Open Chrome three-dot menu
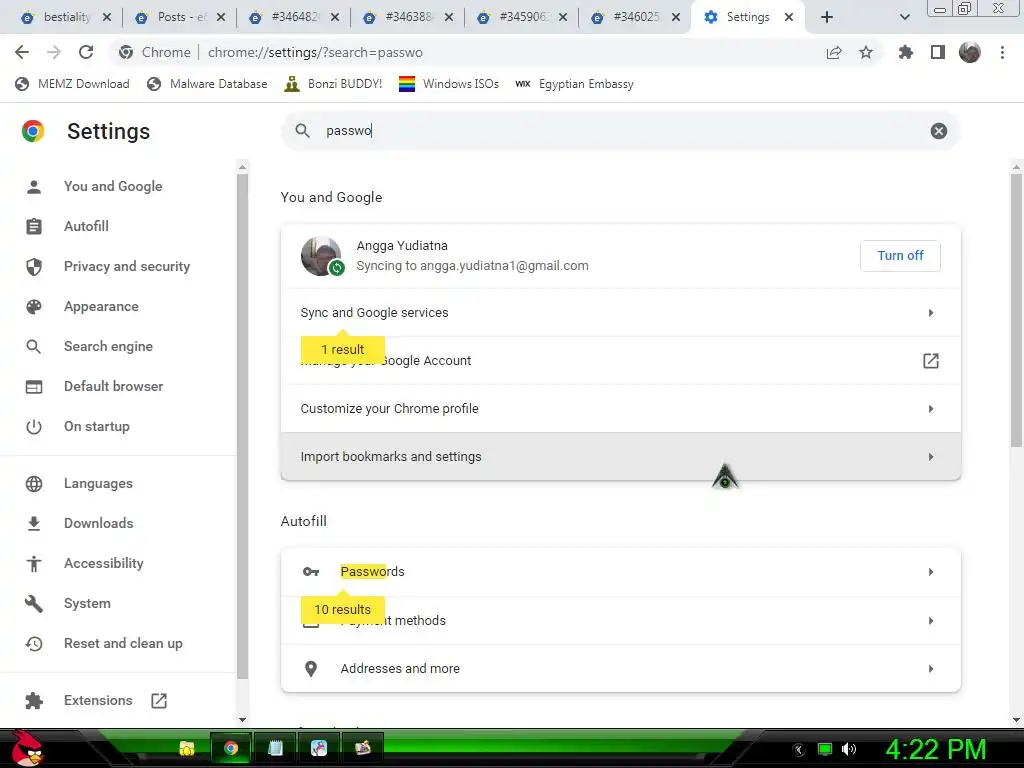 coord(1002,52)
